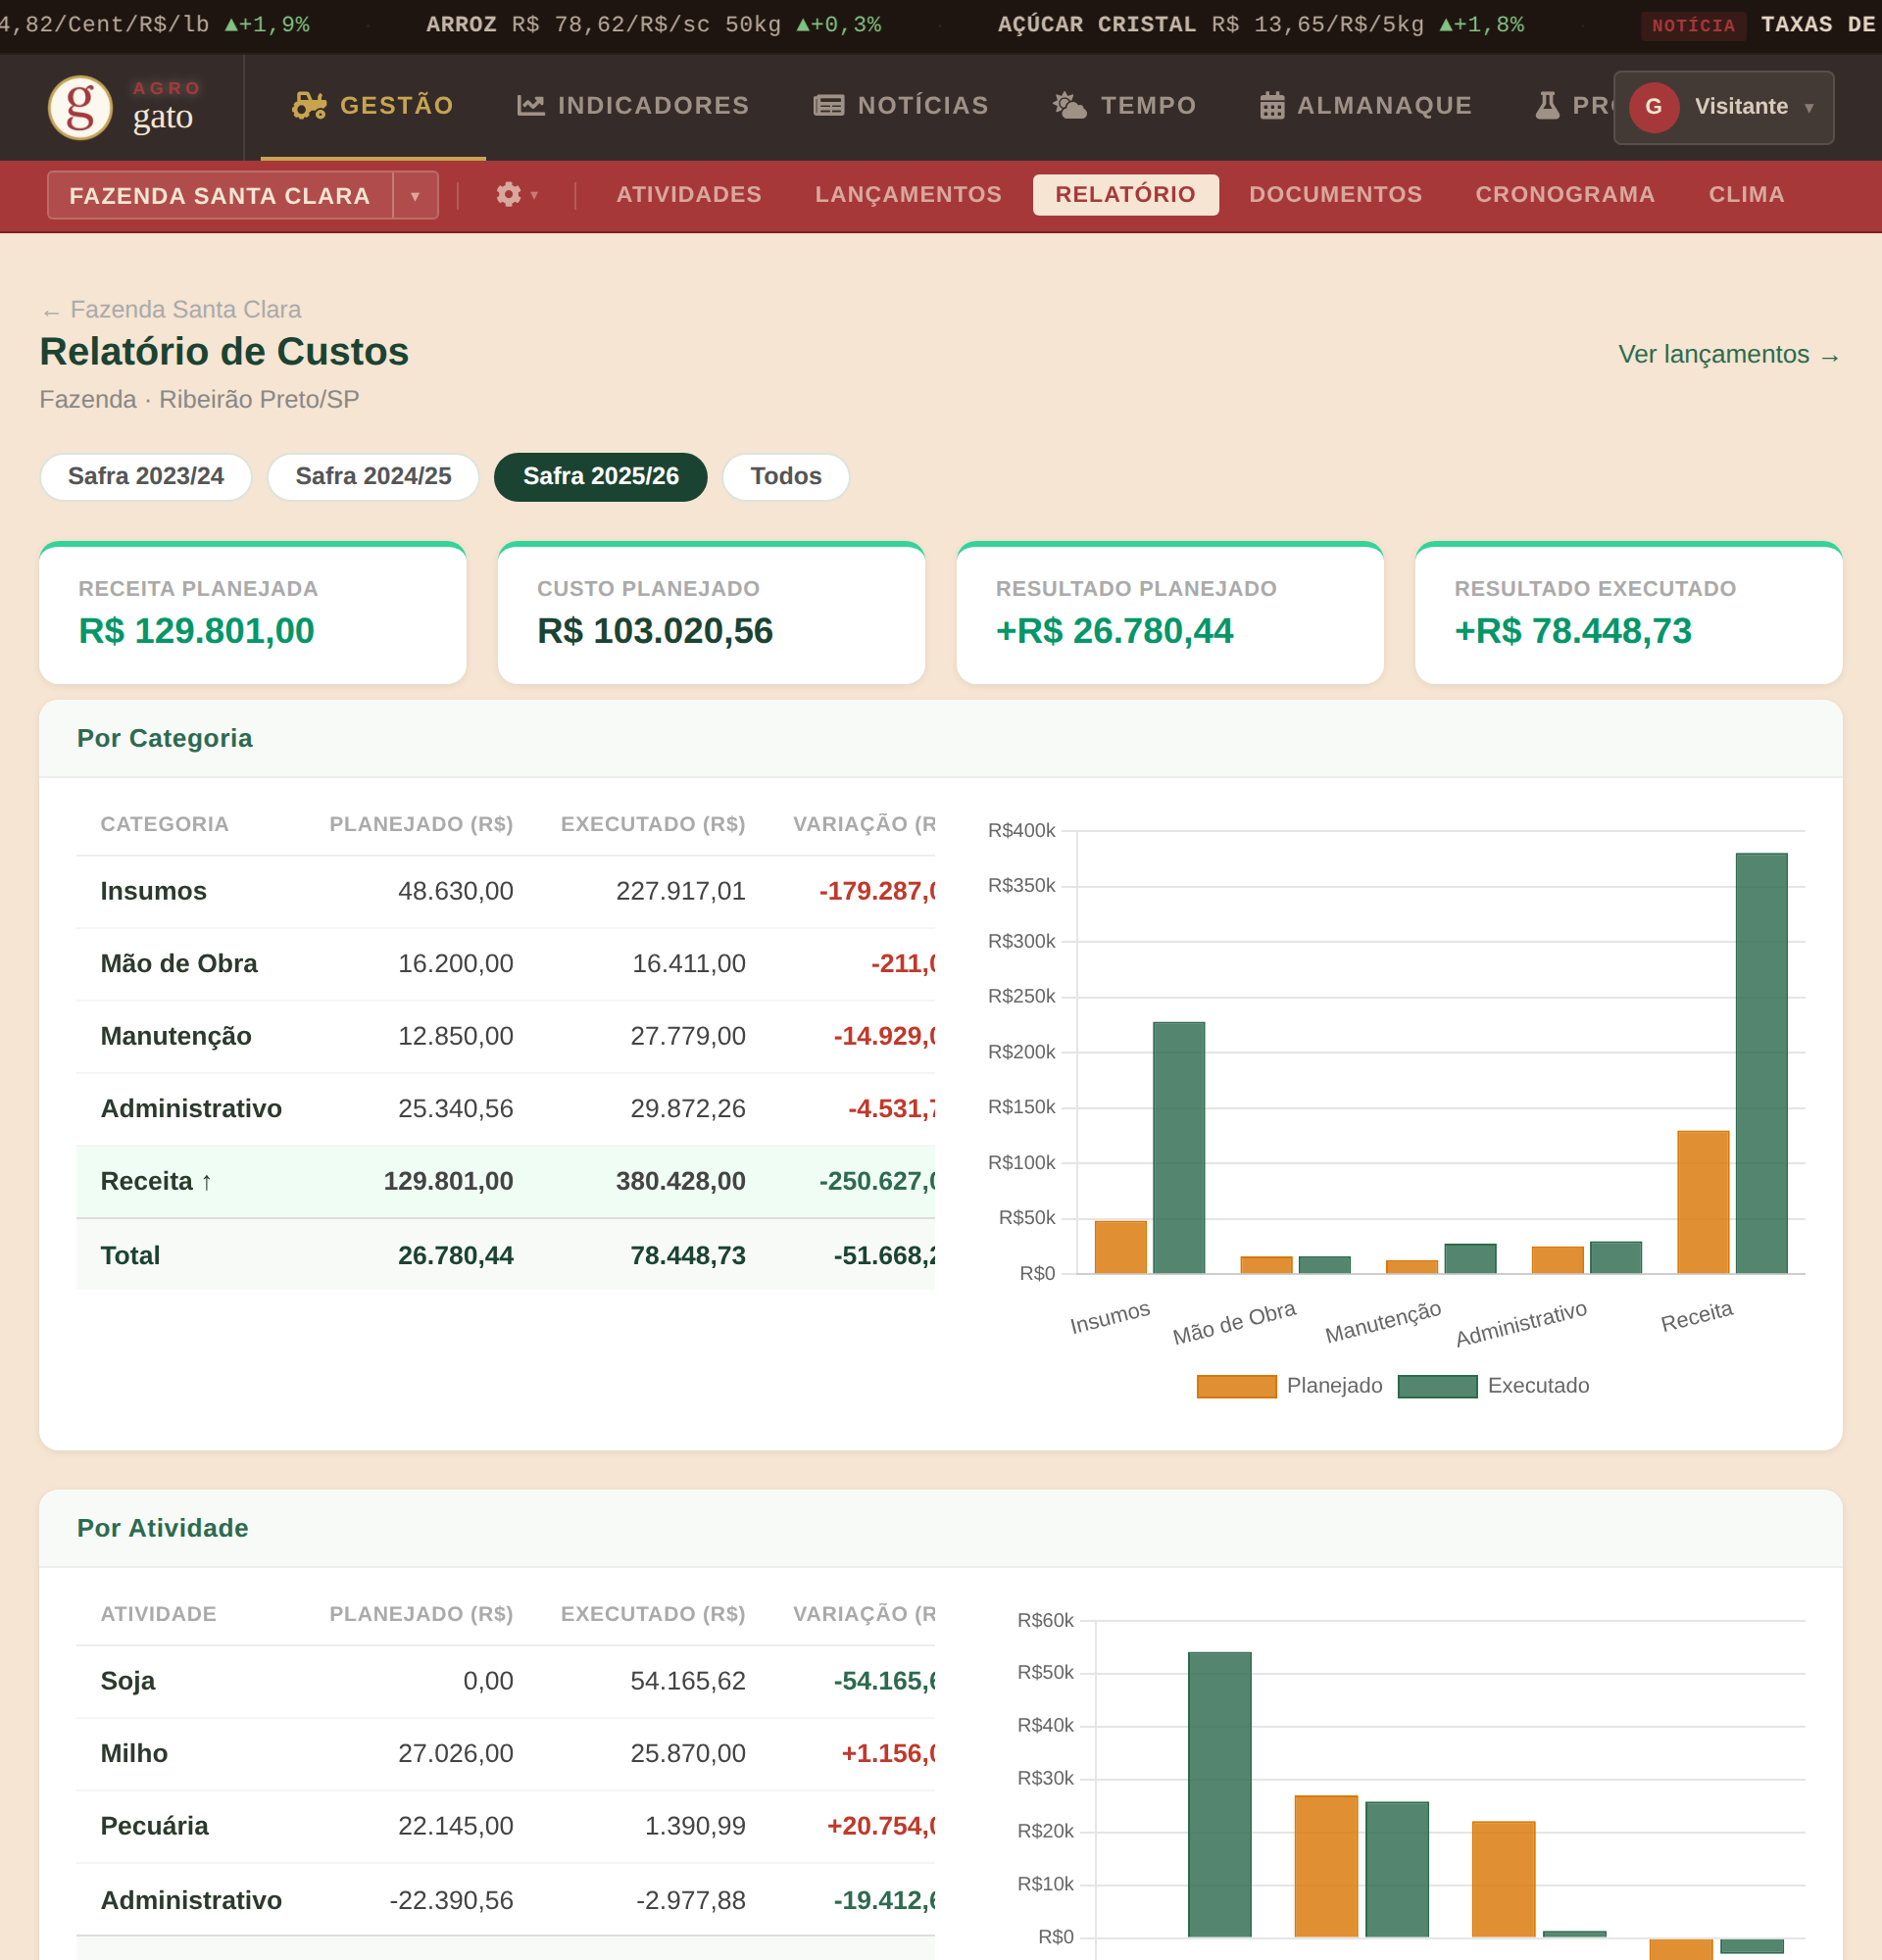
Task: Click the Agro Gato logo icon
Action: coord(80,107)
